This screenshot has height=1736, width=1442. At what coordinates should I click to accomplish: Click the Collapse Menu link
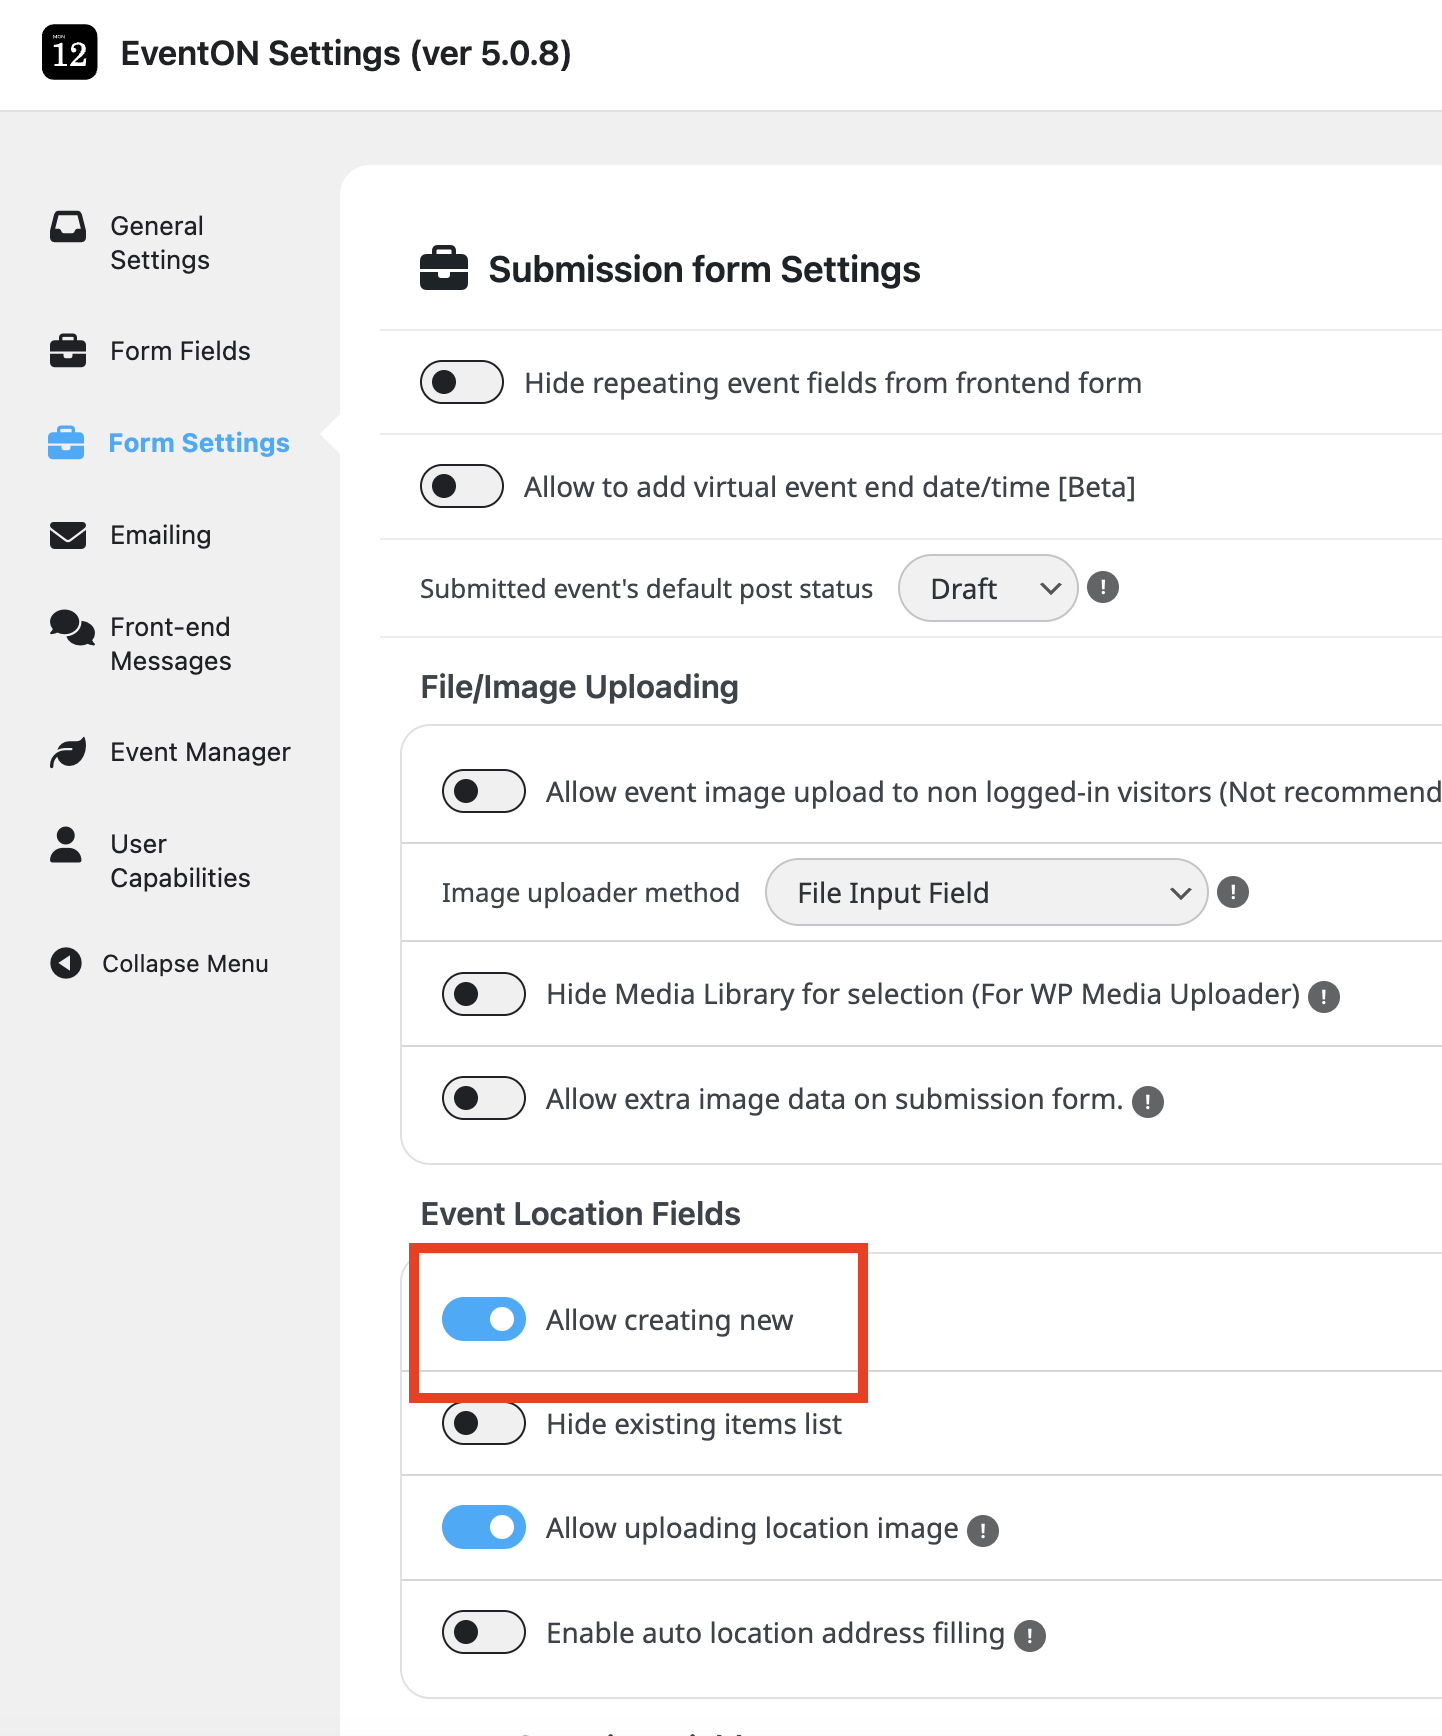tap(185, 963)
